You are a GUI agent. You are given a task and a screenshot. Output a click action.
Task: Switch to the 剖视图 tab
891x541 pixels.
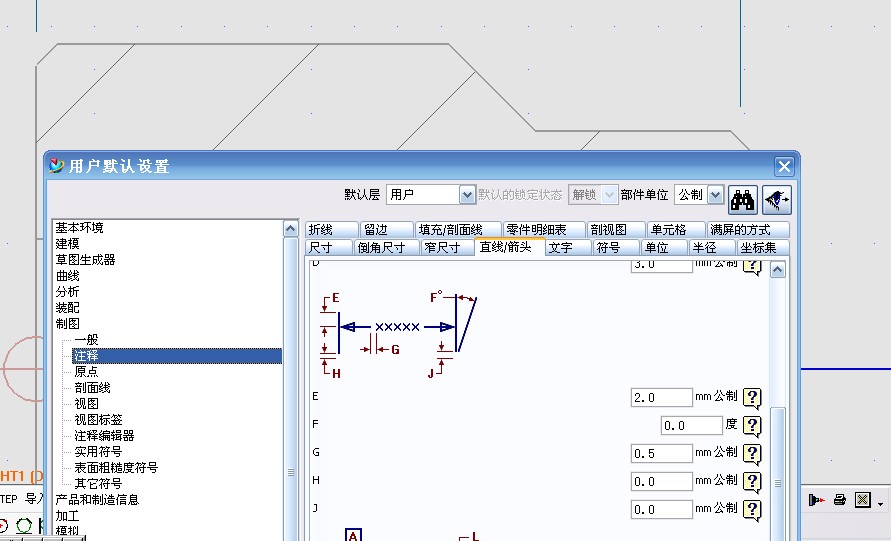[x=616, y=230]
